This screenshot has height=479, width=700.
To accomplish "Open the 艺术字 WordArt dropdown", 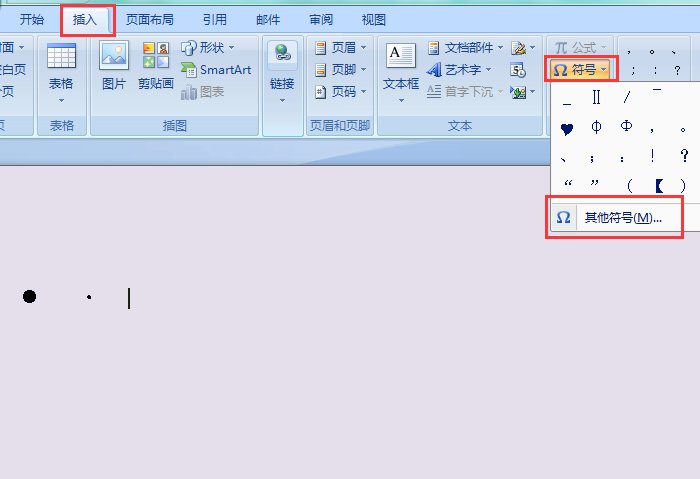I will tap(459, 70).
